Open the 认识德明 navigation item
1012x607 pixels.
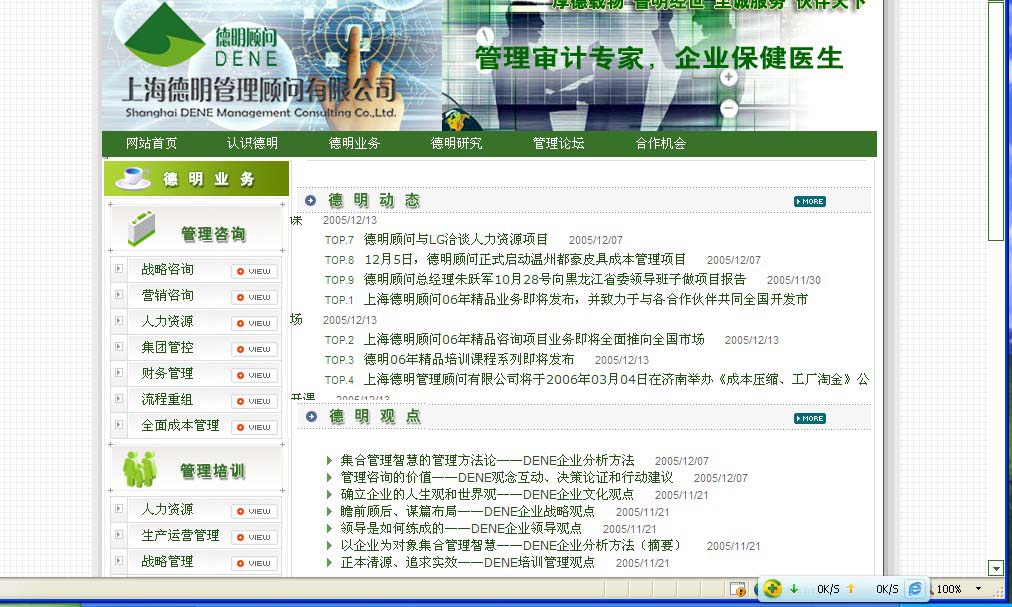coord(252,143)
